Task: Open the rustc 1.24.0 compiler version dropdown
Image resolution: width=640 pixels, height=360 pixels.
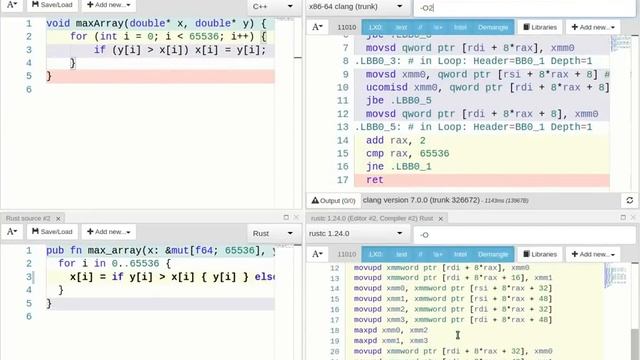Action: point(356,233)
